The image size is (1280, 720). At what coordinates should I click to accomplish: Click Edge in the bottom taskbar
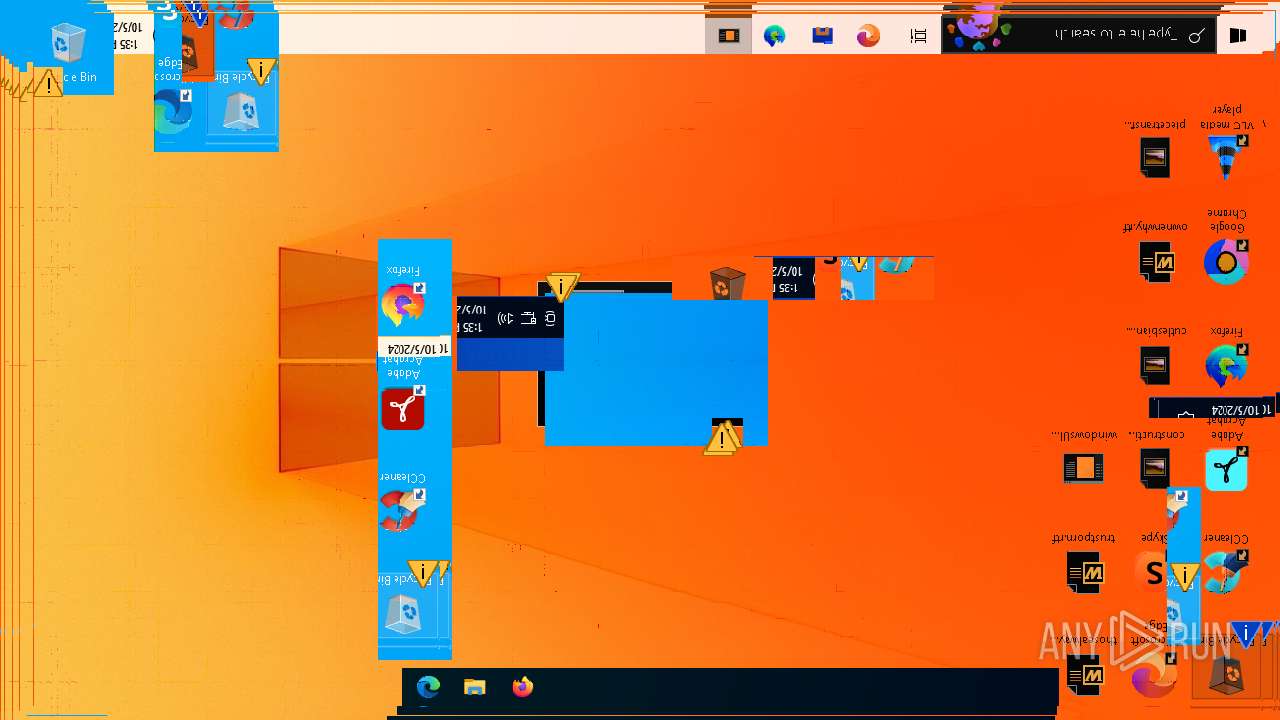(428, 687)
